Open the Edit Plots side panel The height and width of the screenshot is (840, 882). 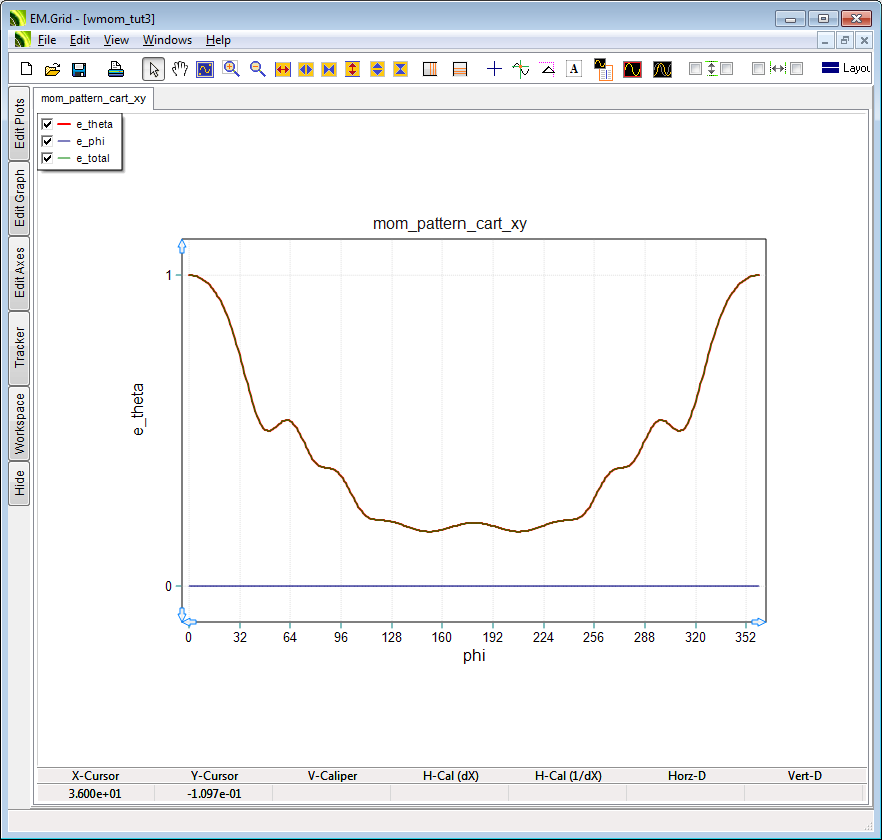[x=20, y=123]
